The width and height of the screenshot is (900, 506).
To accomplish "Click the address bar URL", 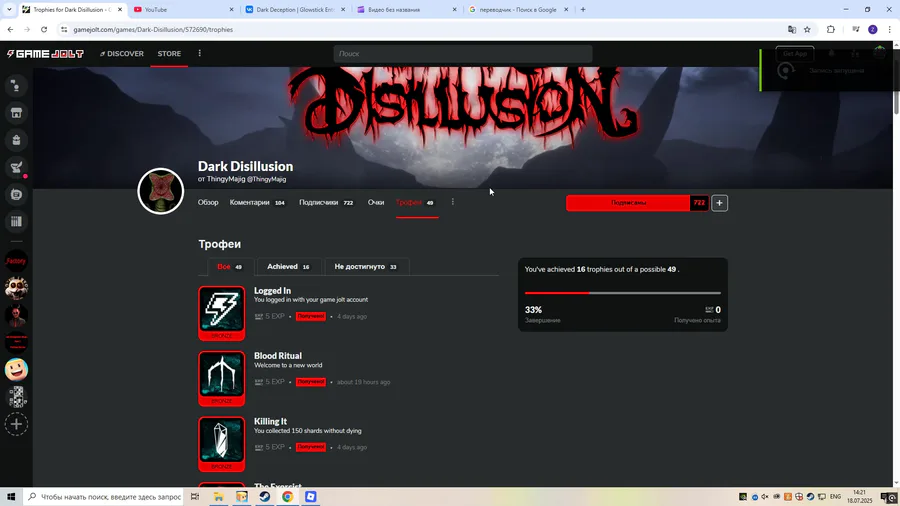I will (153, 29).
